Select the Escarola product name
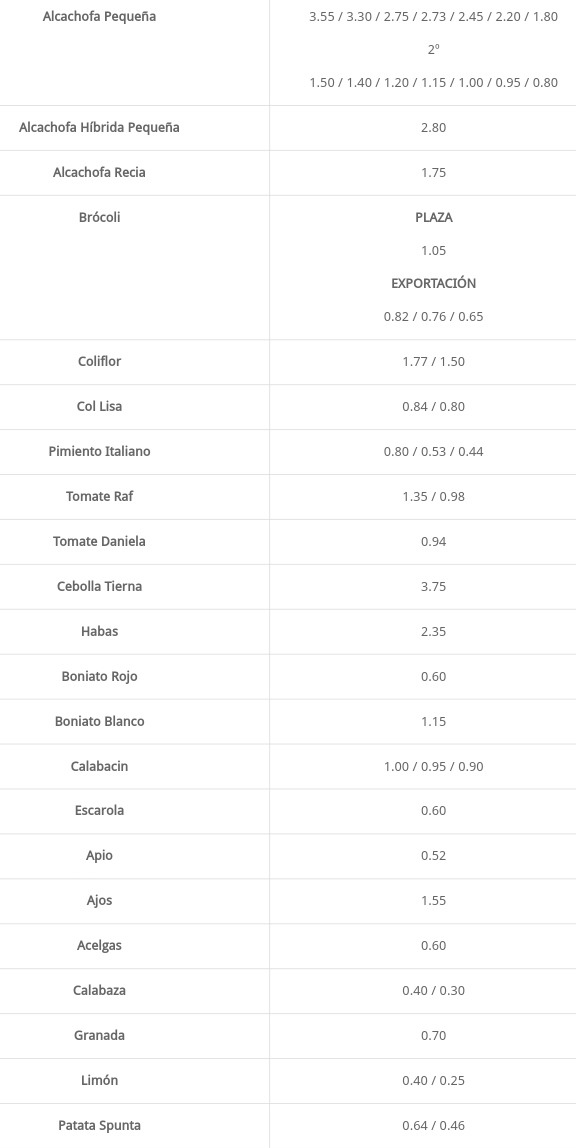Screen dimensions: 576x1148 pyautogui.click(x=100, y=810)
